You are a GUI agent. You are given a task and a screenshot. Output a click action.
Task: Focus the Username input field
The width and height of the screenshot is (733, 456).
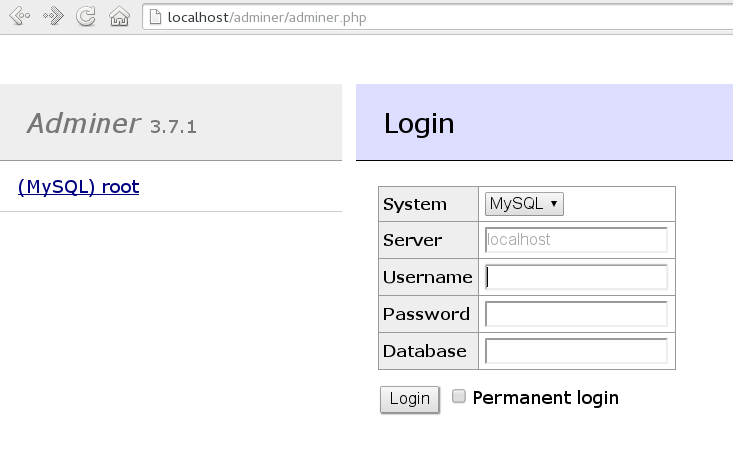pos(576,277)
